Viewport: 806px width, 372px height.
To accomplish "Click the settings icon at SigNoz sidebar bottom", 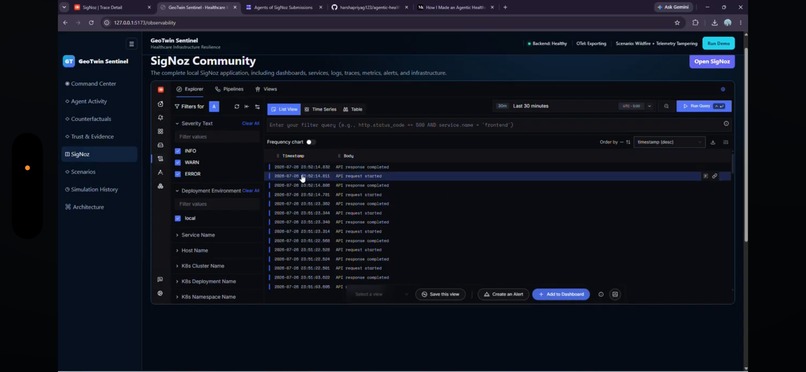I will pos(160,293).
